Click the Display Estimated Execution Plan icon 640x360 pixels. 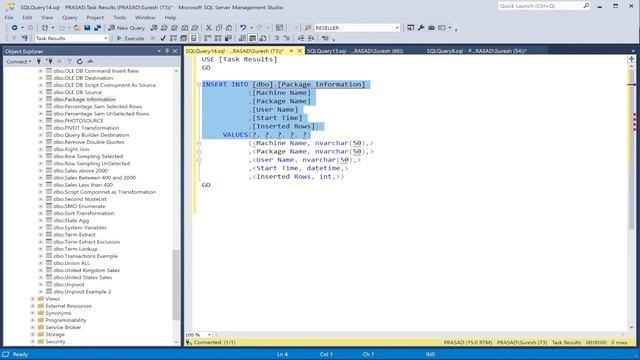click(x=173, y=38)
